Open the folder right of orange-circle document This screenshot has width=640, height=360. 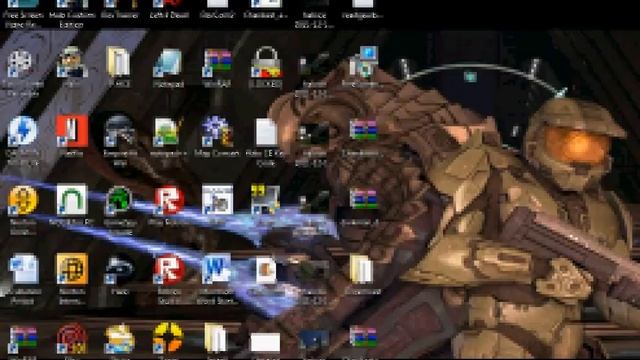pos(362,269)
